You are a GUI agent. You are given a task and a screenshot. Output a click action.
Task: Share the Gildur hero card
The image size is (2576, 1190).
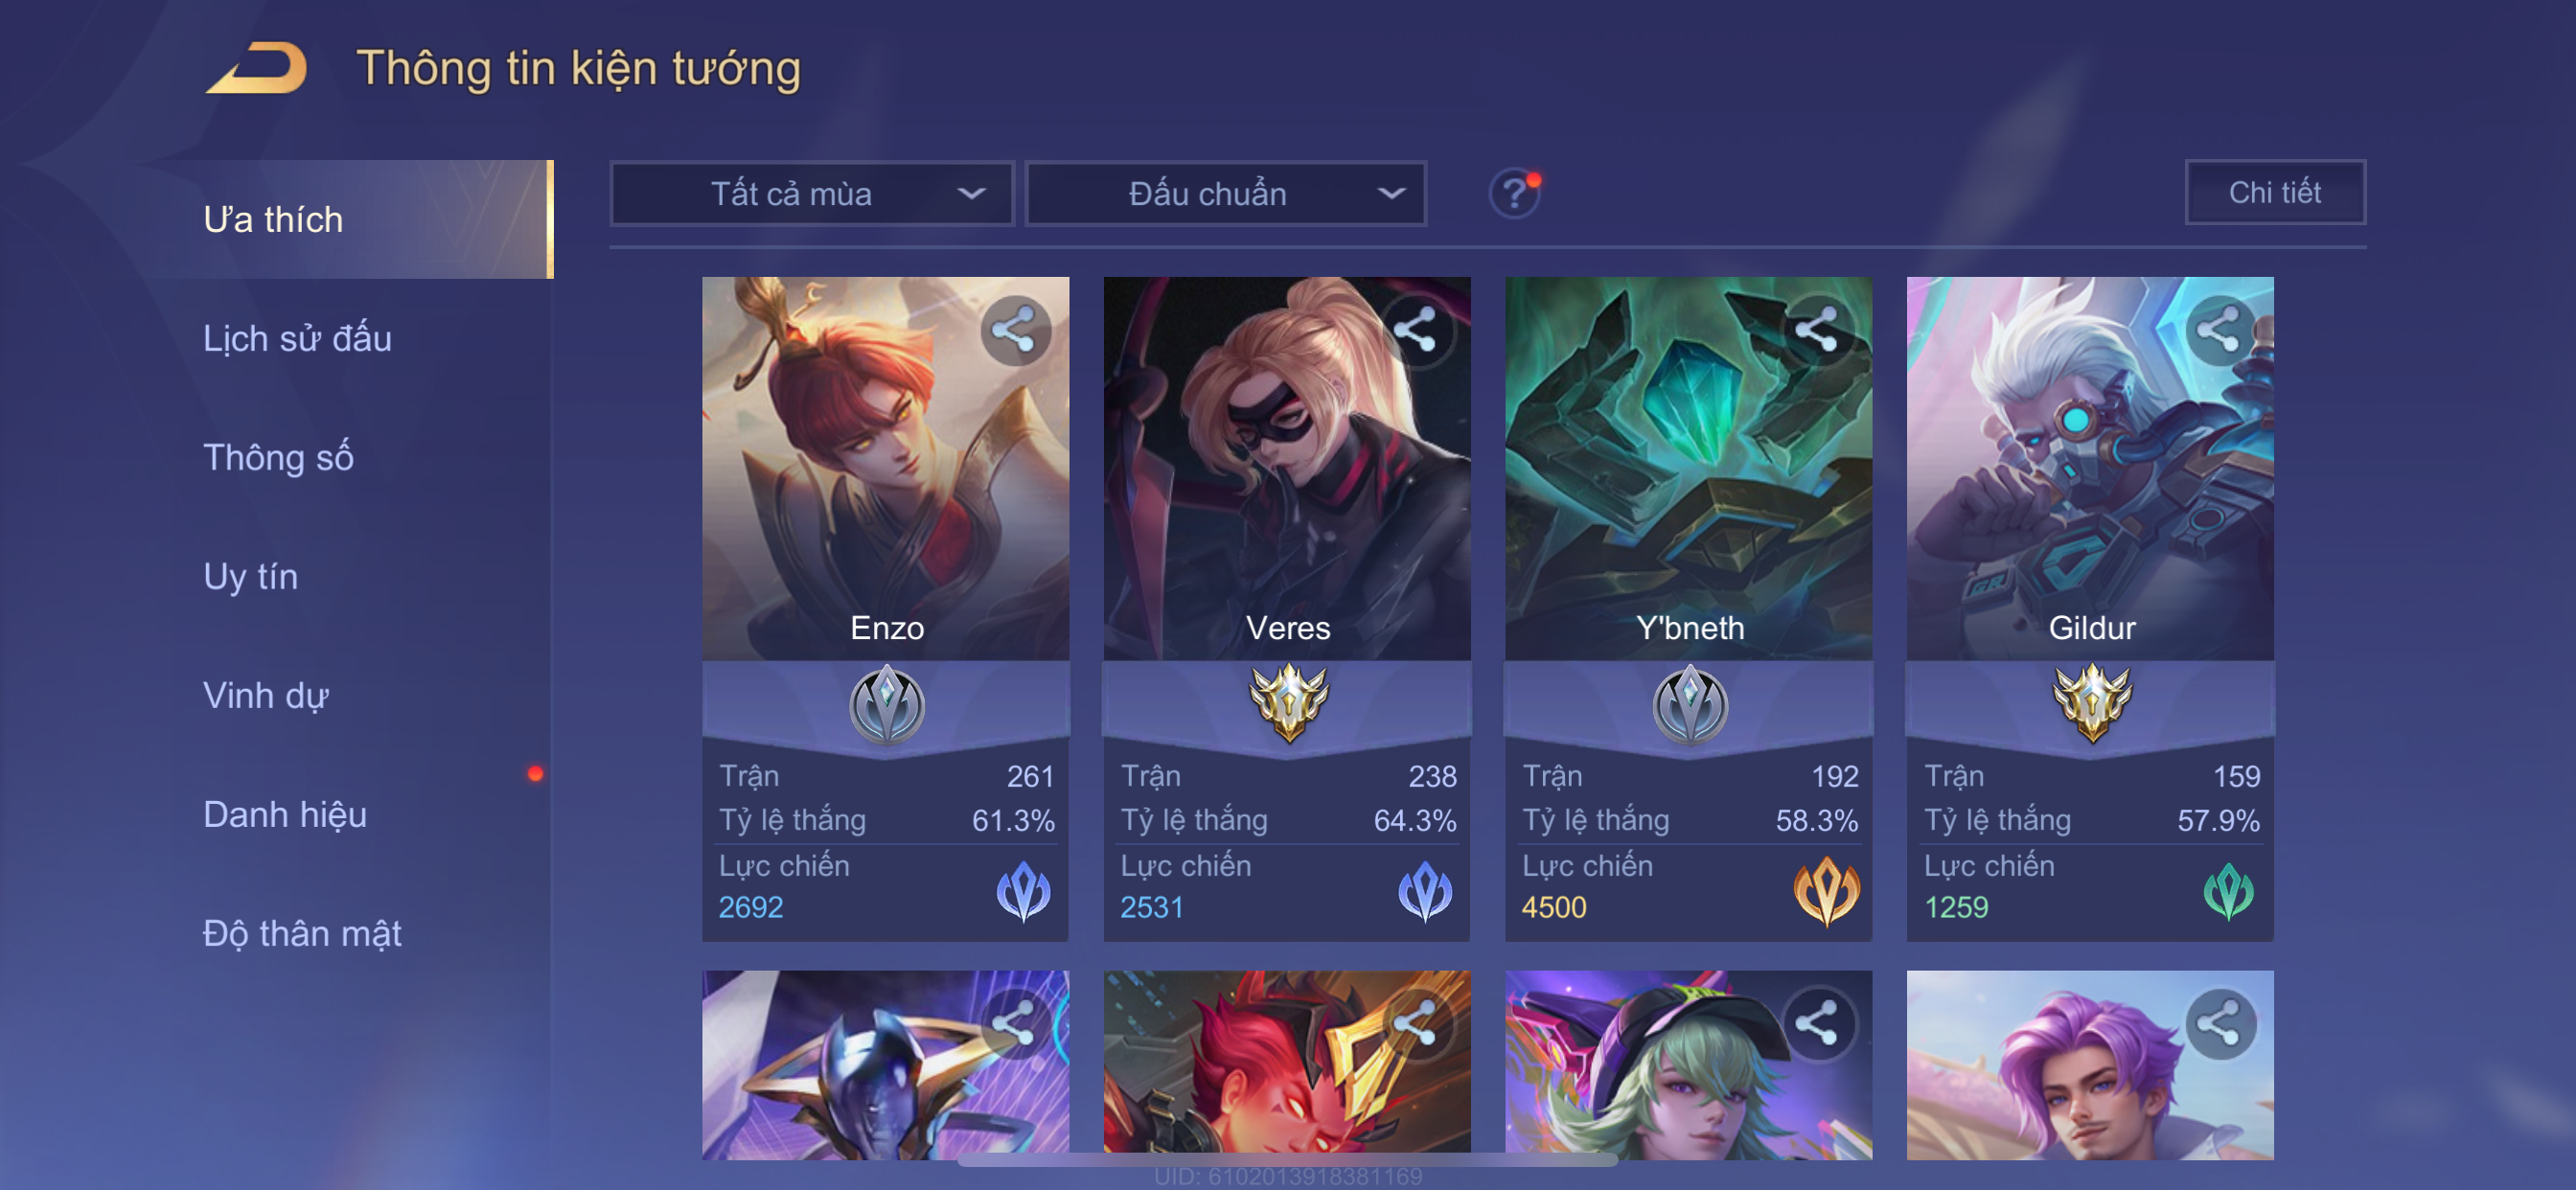pyautogui.click(x=2218, y=330)
